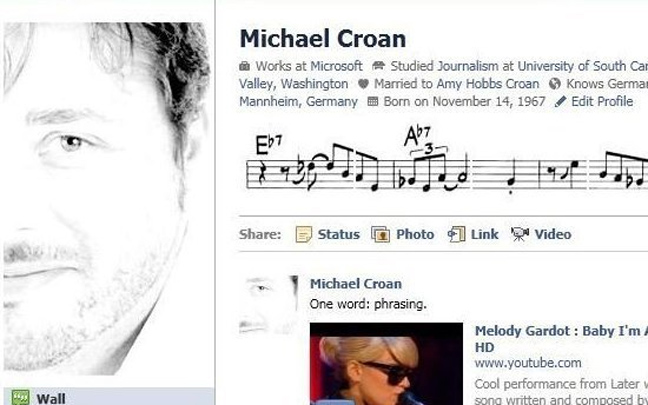Open Michael Croan name in wall post
This screenshot has width=648, height=405.
[x=356, y=284]
